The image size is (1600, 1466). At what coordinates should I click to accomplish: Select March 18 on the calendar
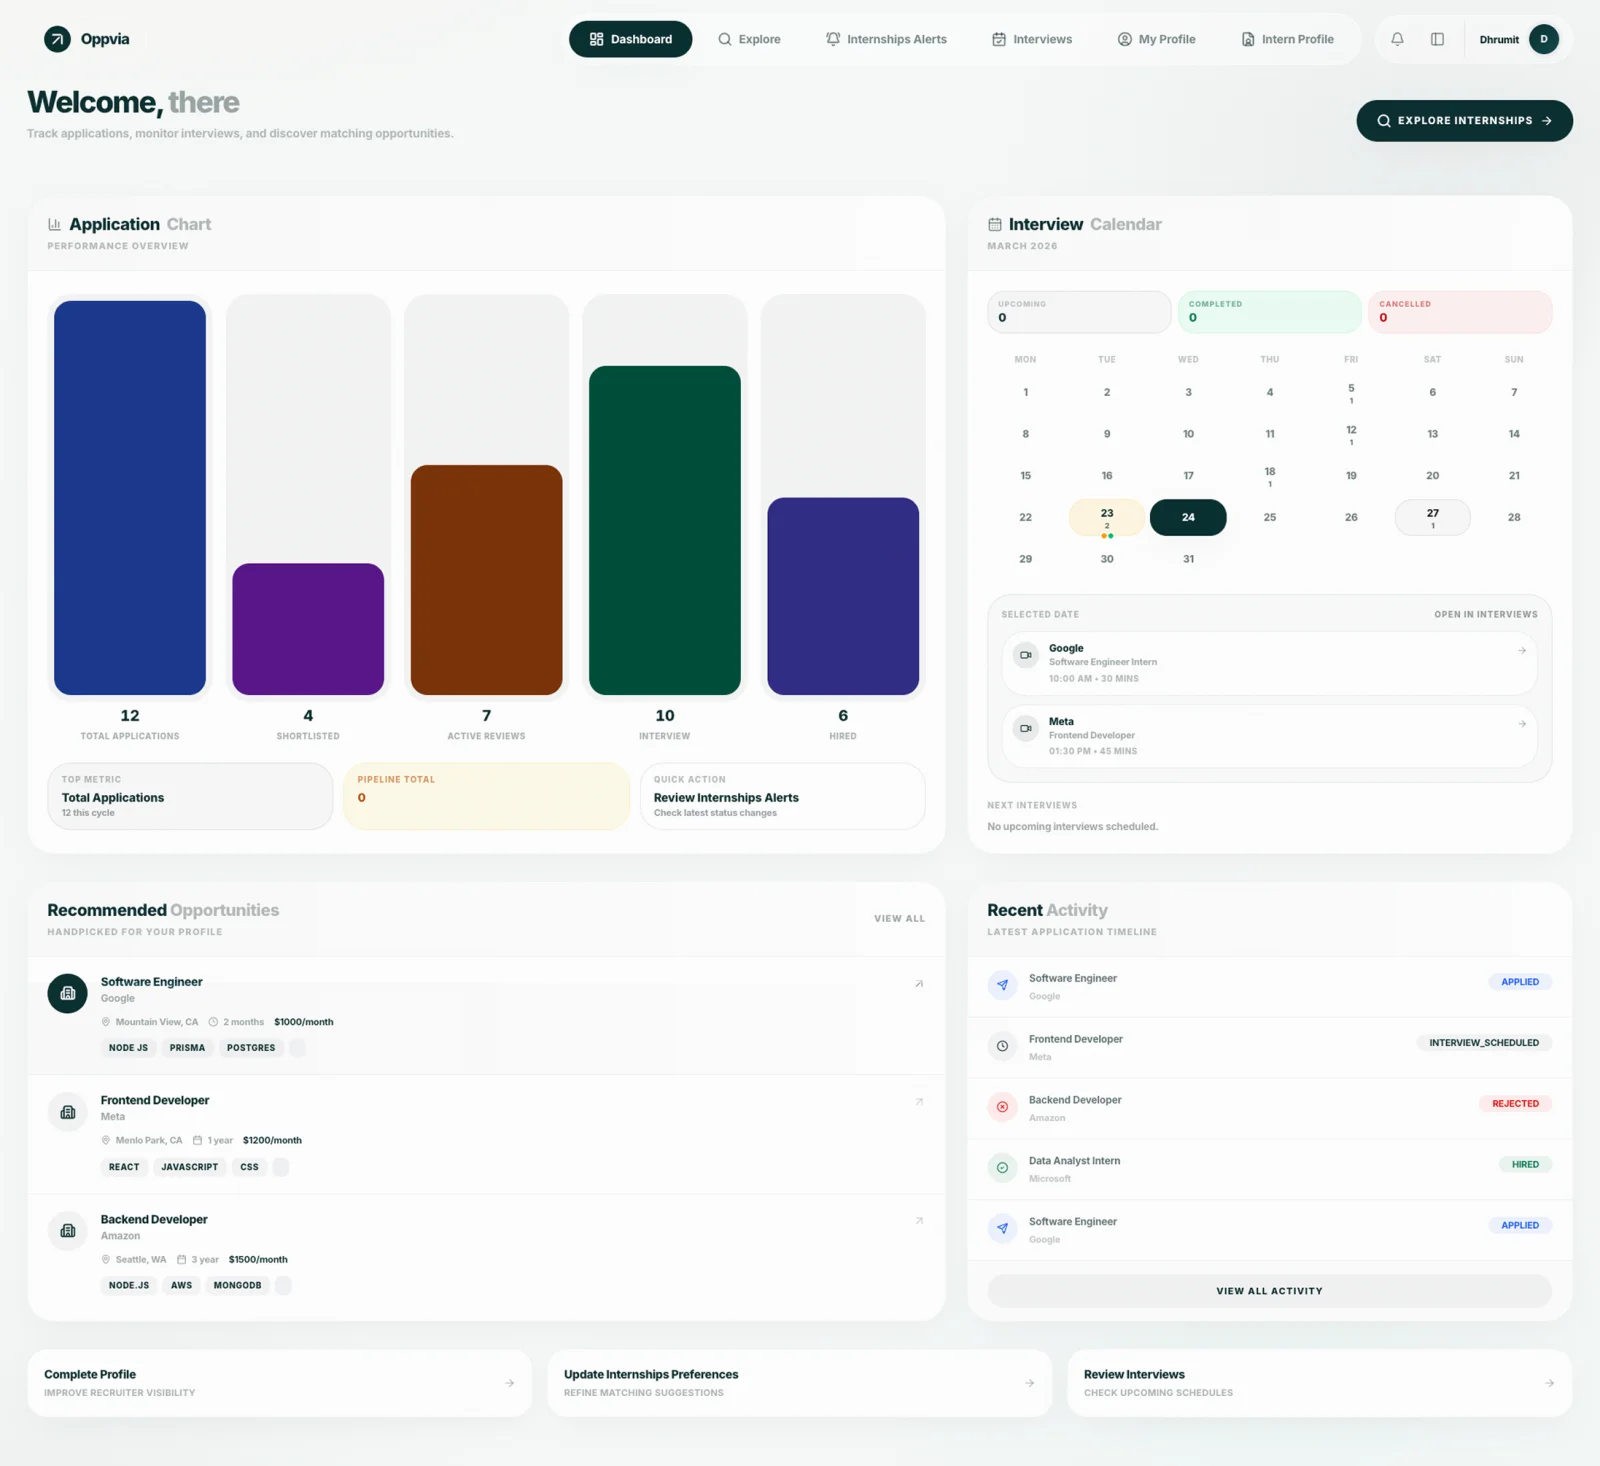click(x=1270, y=476)
